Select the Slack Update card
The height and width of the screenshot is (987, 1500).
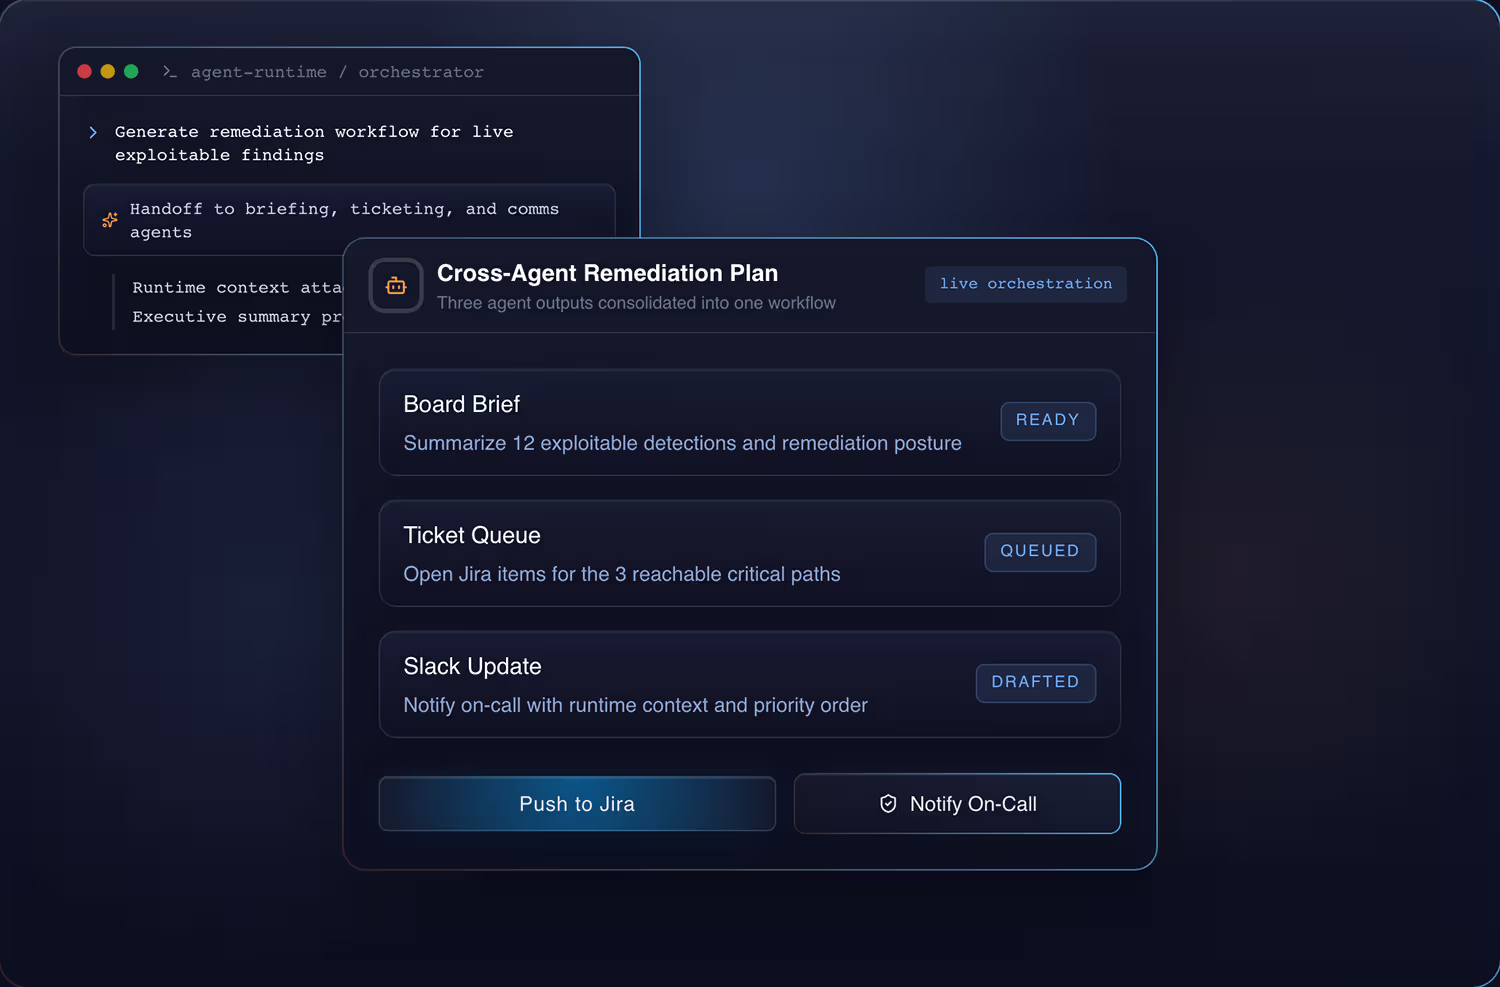(749, 684)
